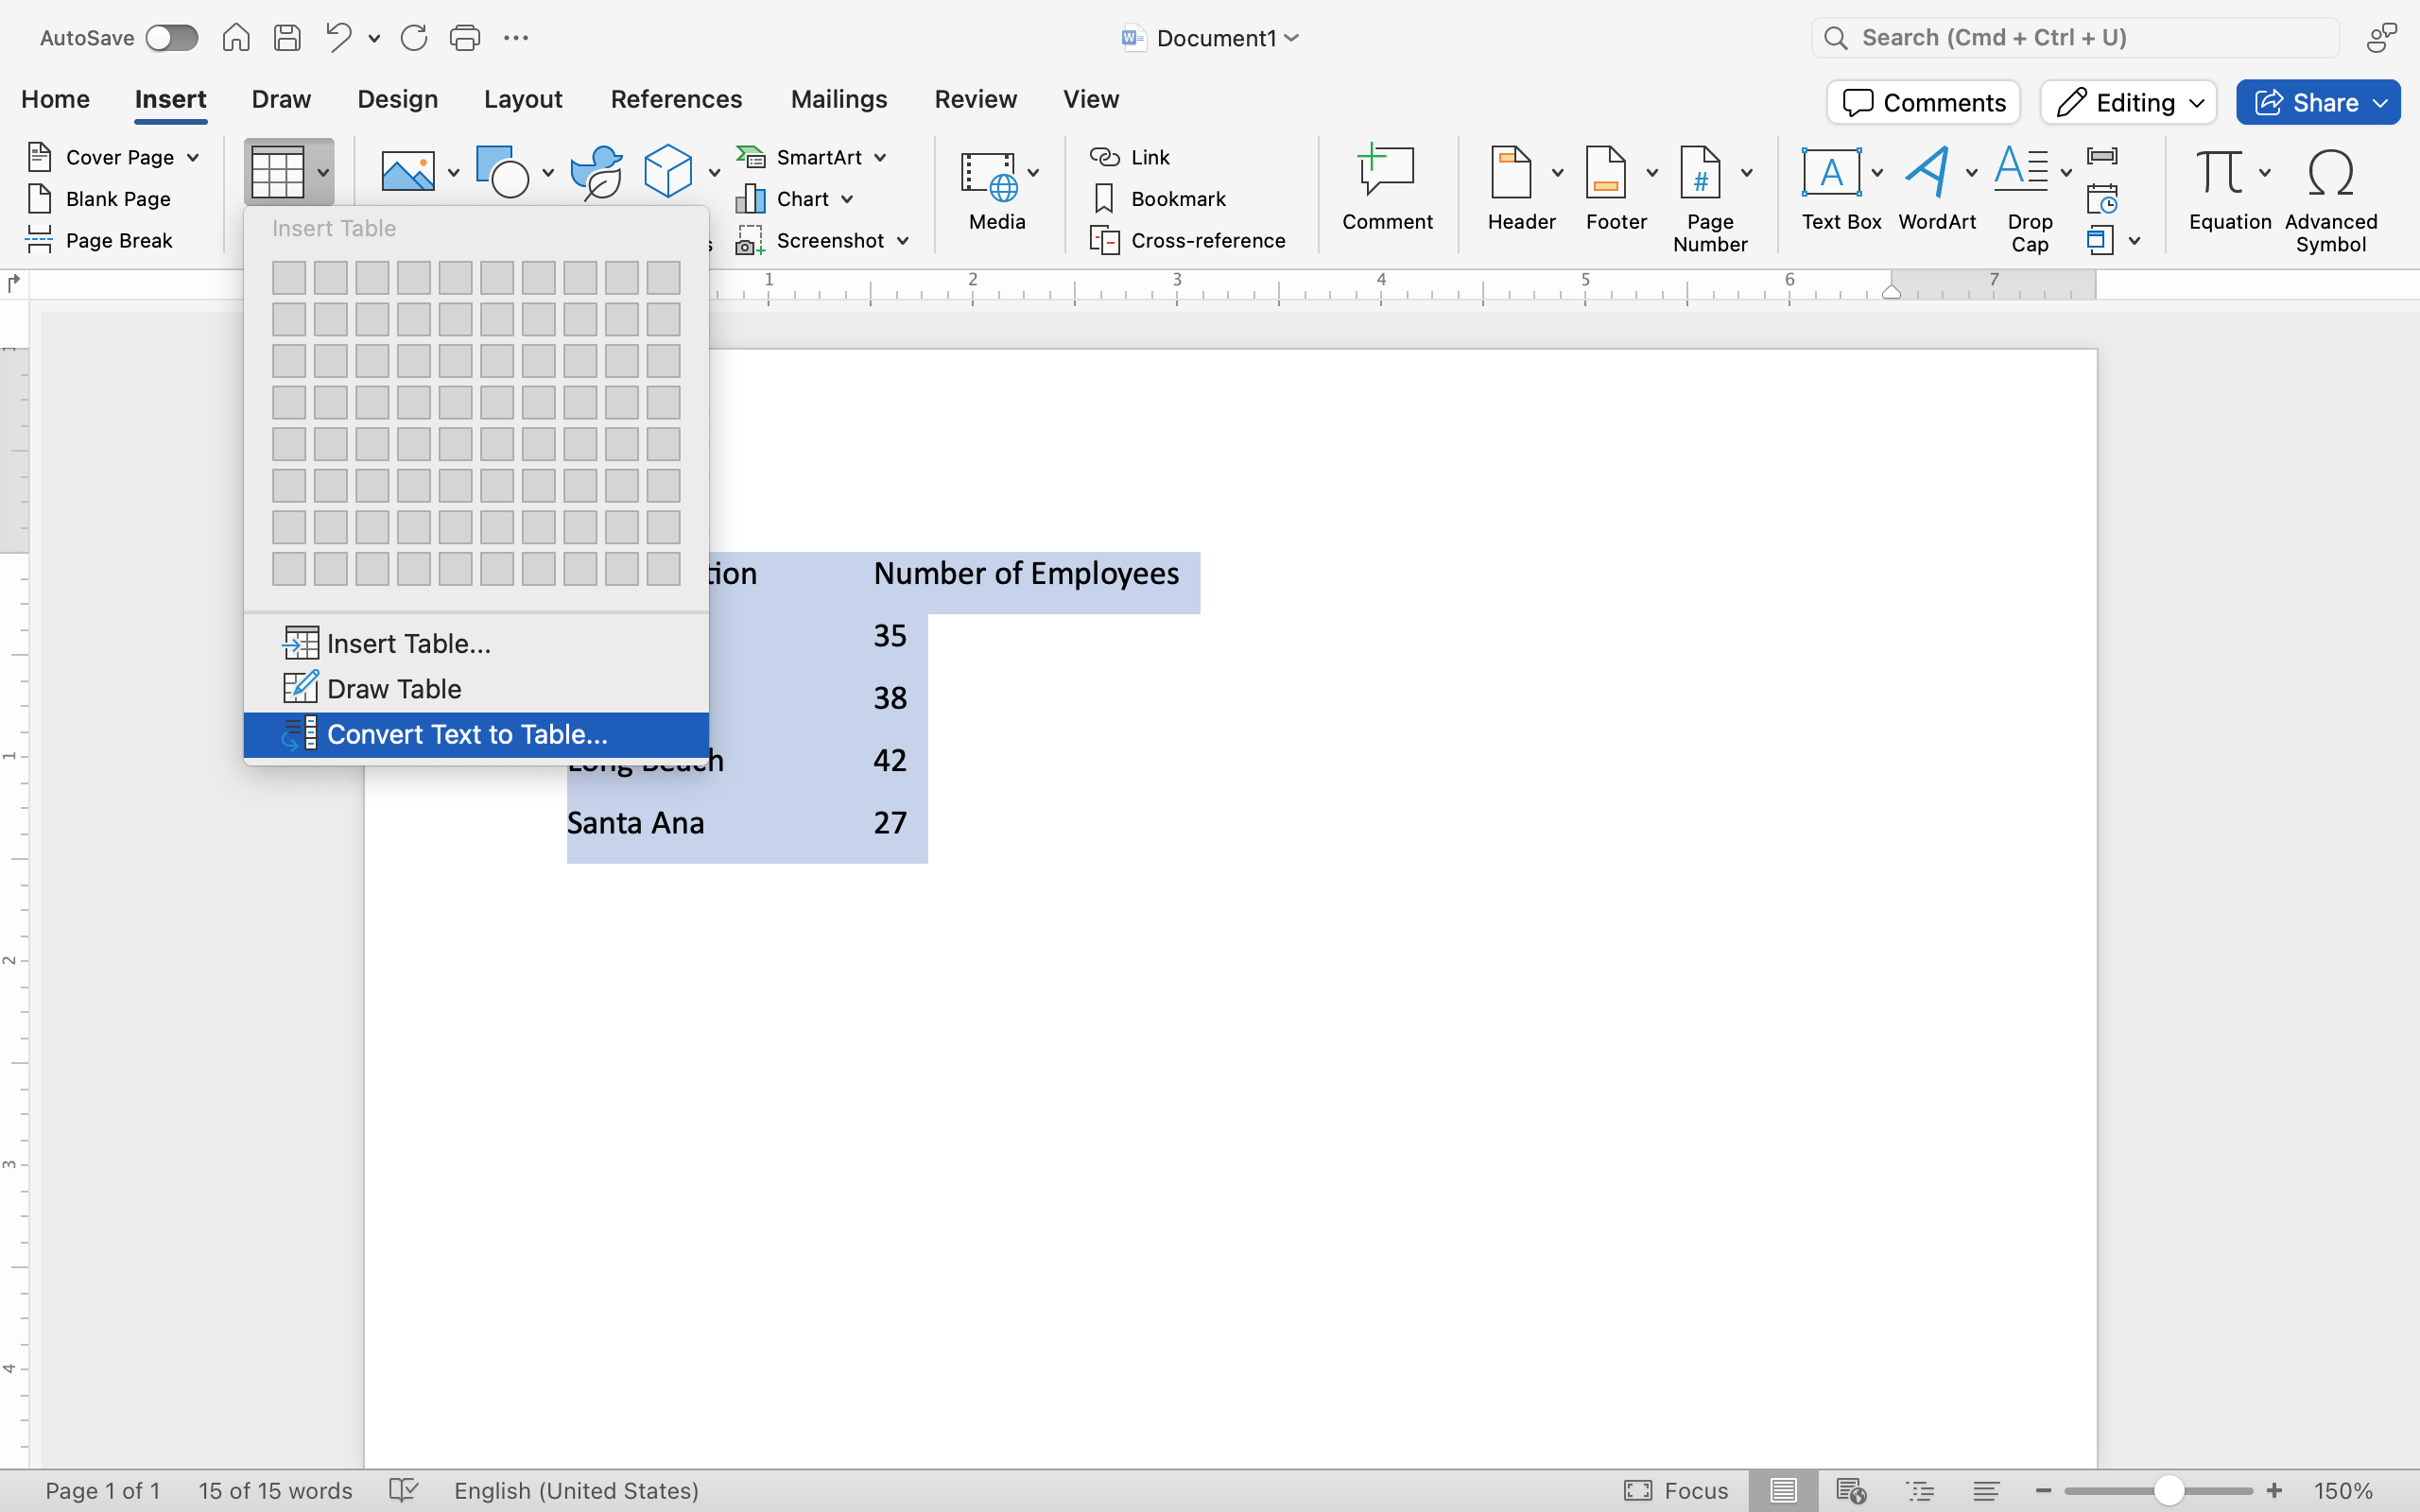The image size is (2420, 1512).
Task: Click the Equation pi icon
Action: (2219, 172)
